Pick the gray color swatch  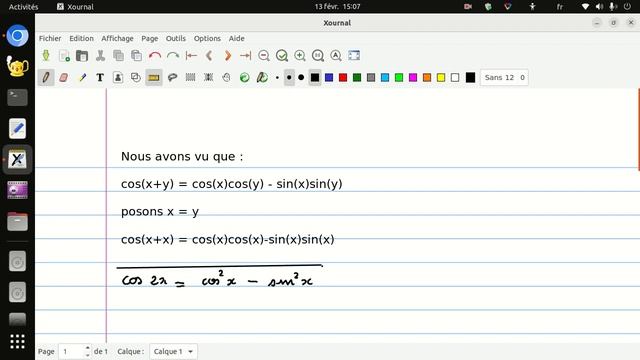pos(371,78)
